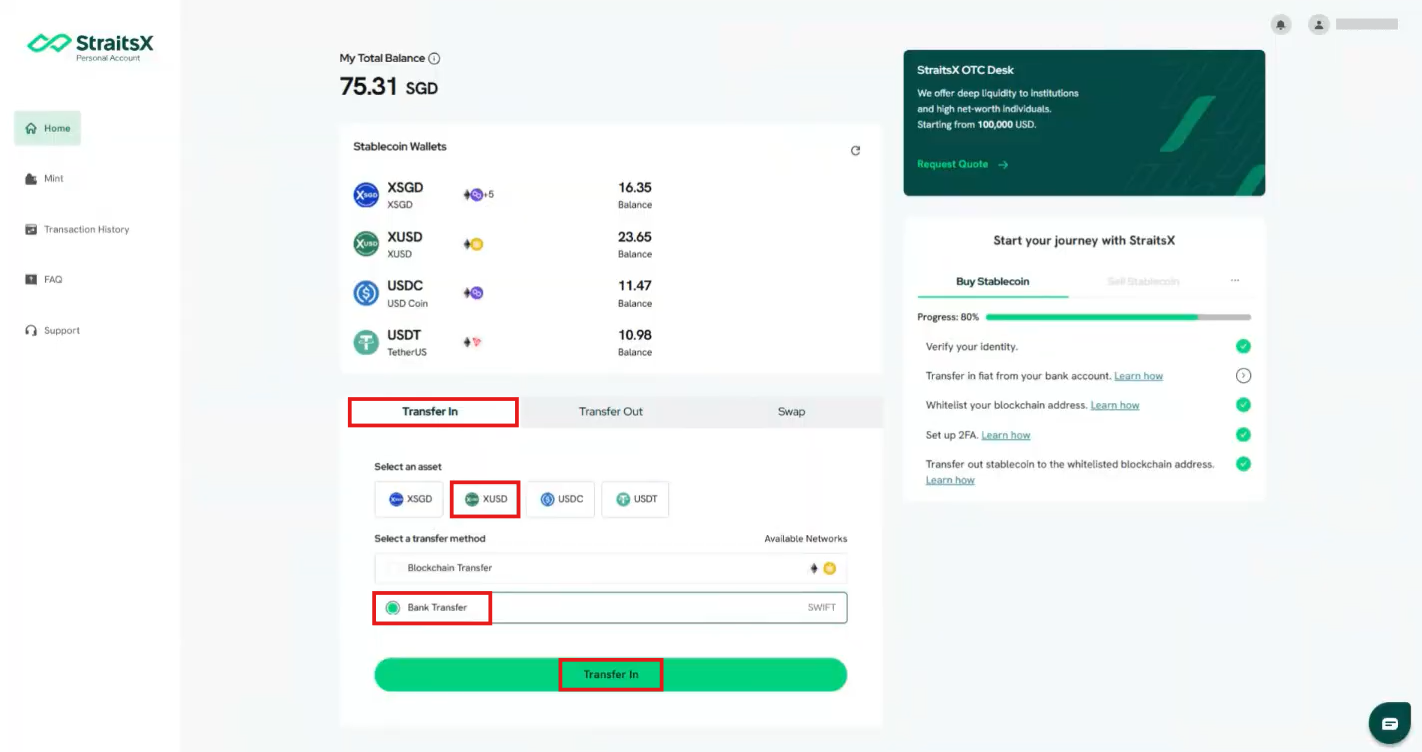The width and height of the screenshot is (1422, 752).
Task: Choose Bank Transfer method
Action: pyautogui.click(x=611, y=607)
